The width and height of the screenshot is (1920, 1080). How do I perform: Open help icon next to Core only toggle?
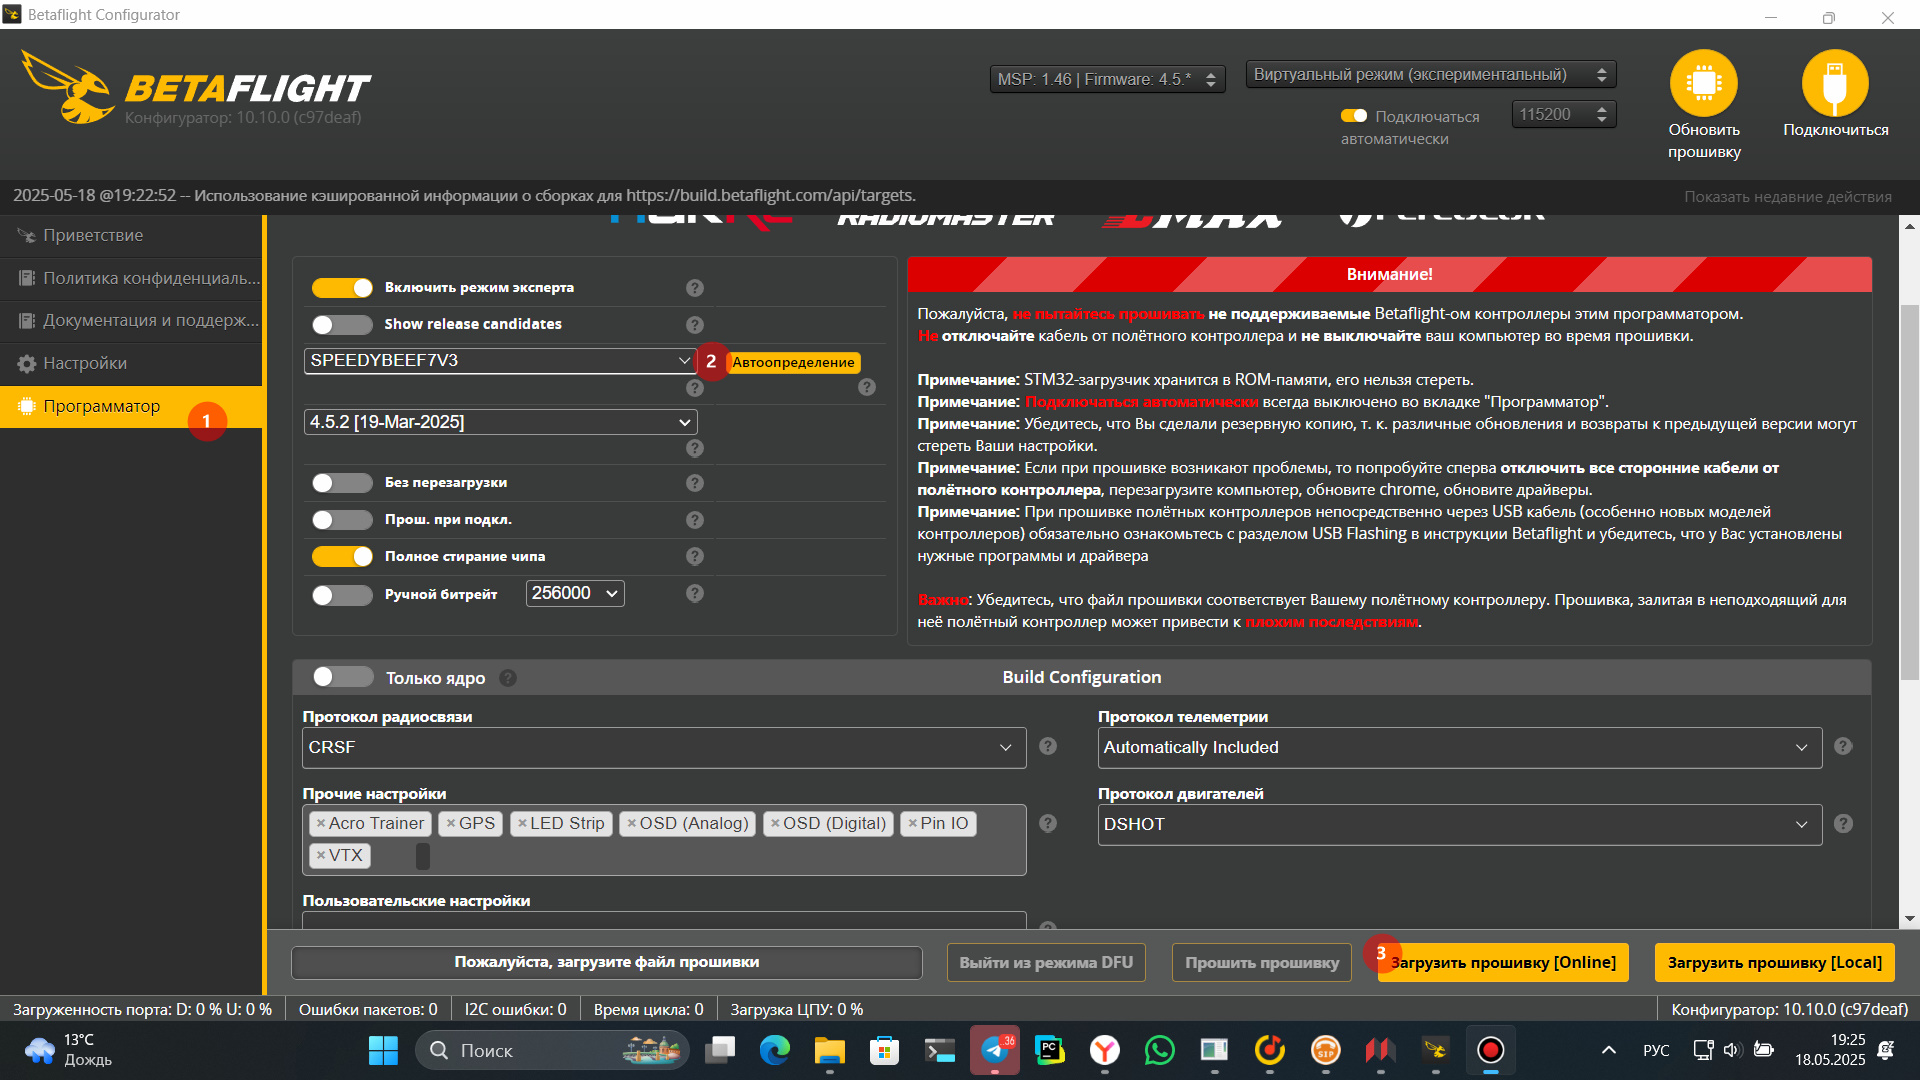coord(508,678)
